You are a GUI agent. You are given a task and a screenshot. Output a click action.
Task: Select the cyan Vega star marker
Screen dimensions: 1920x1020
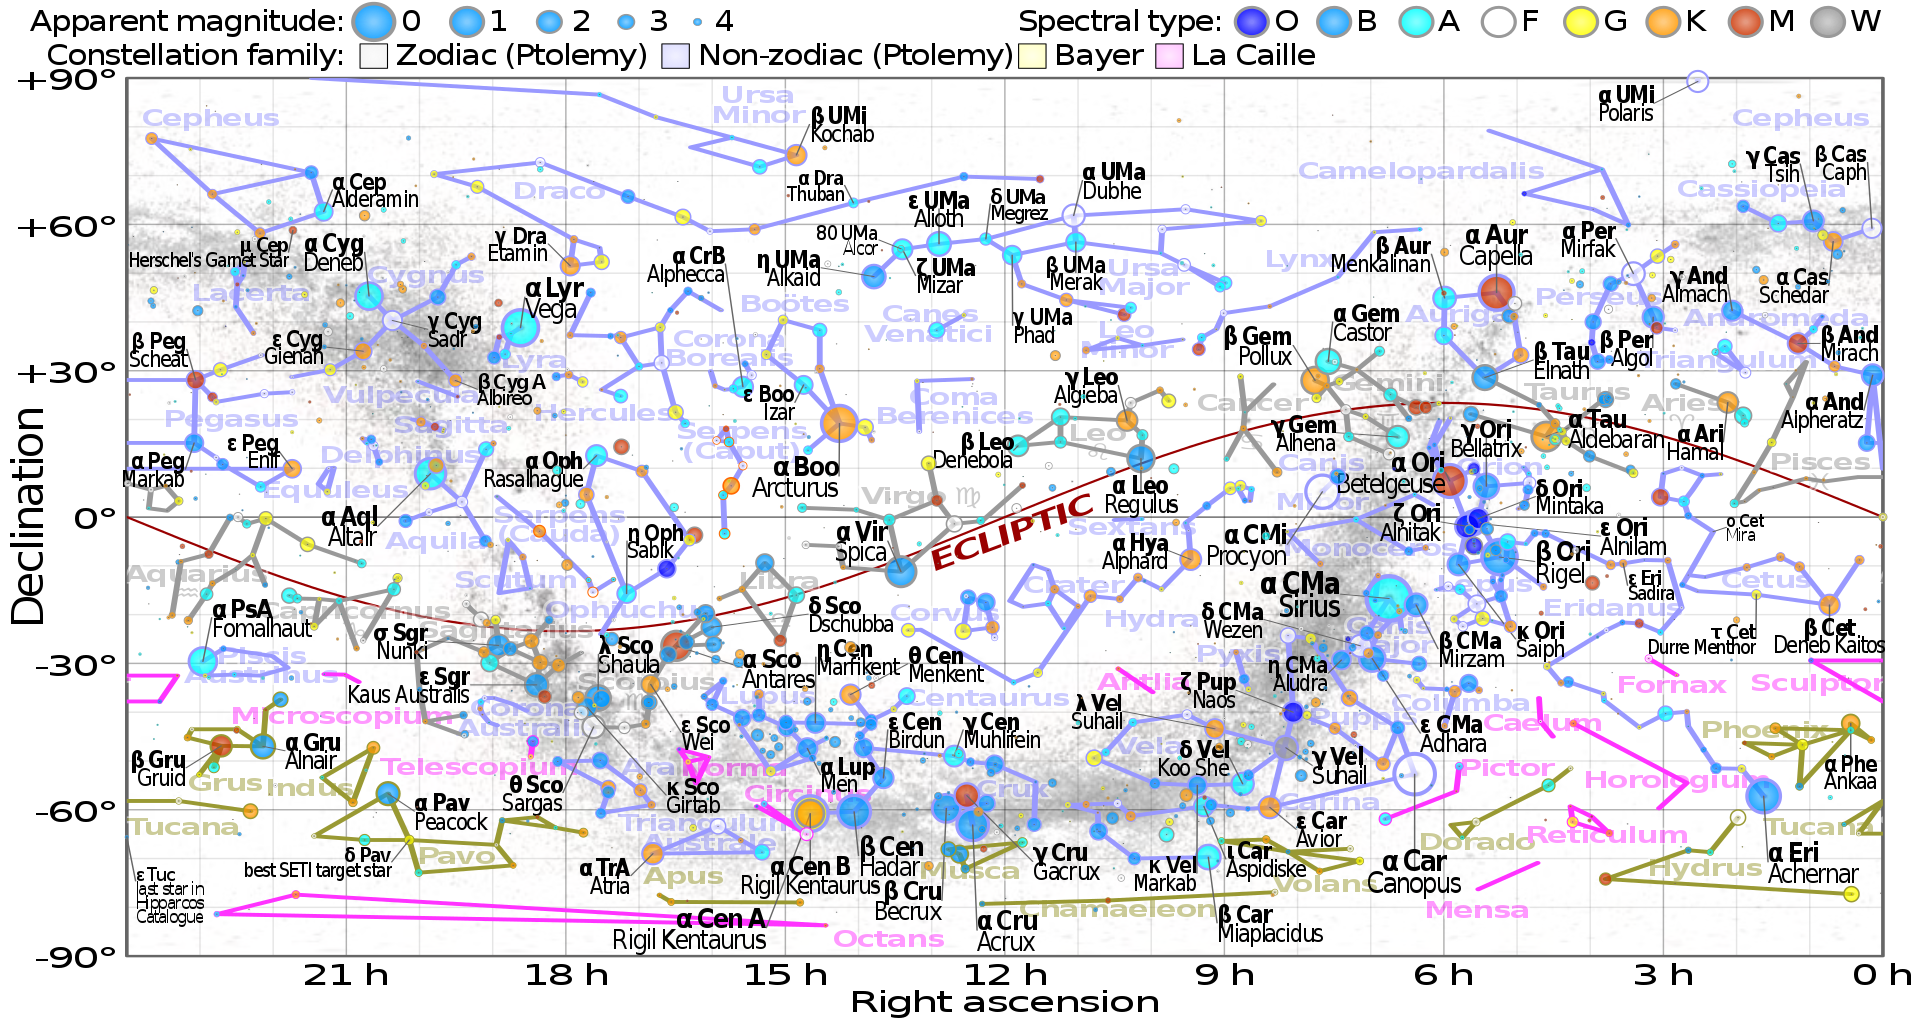coord(520,328)
